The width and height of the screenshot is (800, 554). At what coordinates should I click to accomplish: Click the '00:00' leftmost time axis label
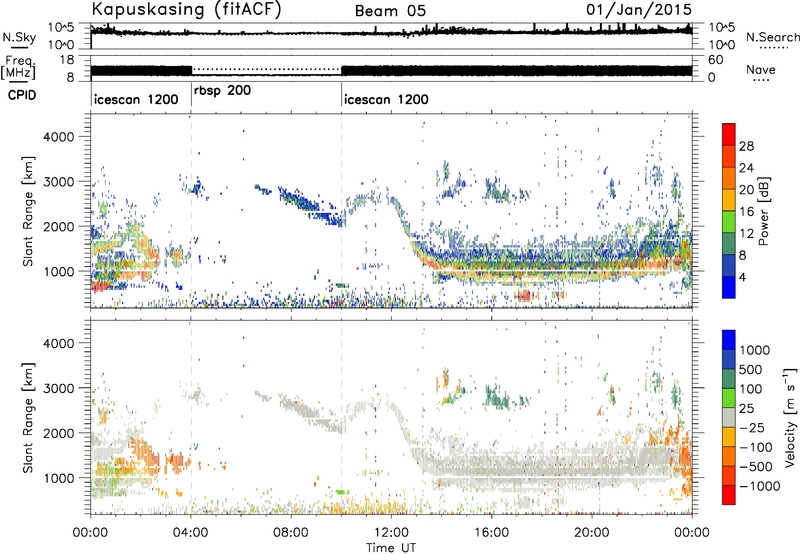[x=90, y=533]
